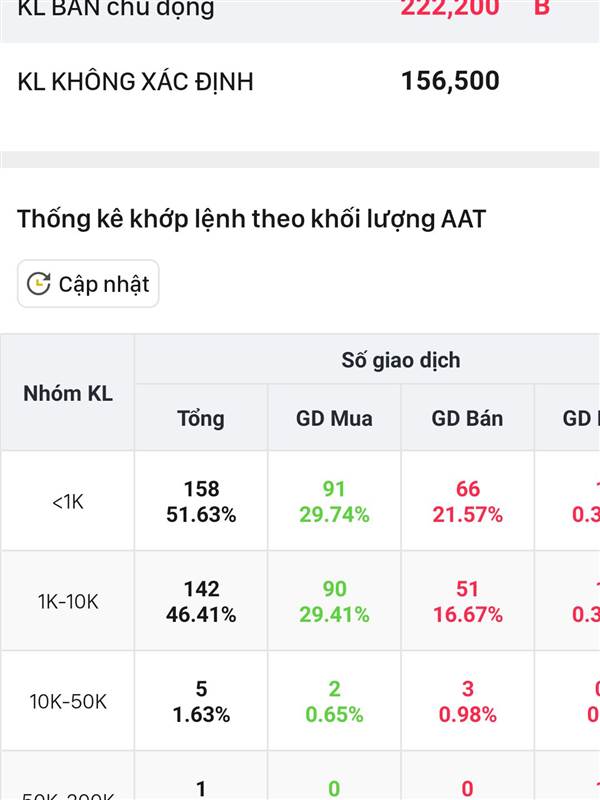The width and height of the screenshot is (600, 800).
Task: Click the 90 buy cell at 29.41%
Action: click(334, 601)
